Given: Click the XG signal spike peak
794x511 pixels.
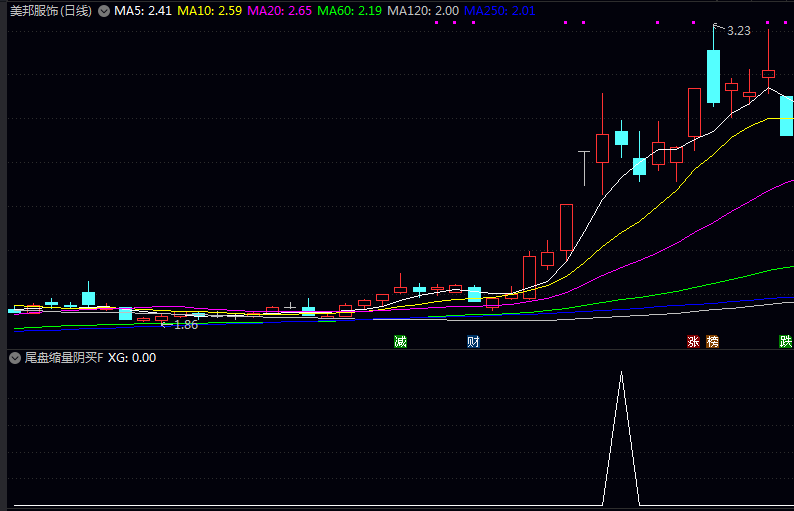Looking at the screenshot, I should [x=621, y=373].
